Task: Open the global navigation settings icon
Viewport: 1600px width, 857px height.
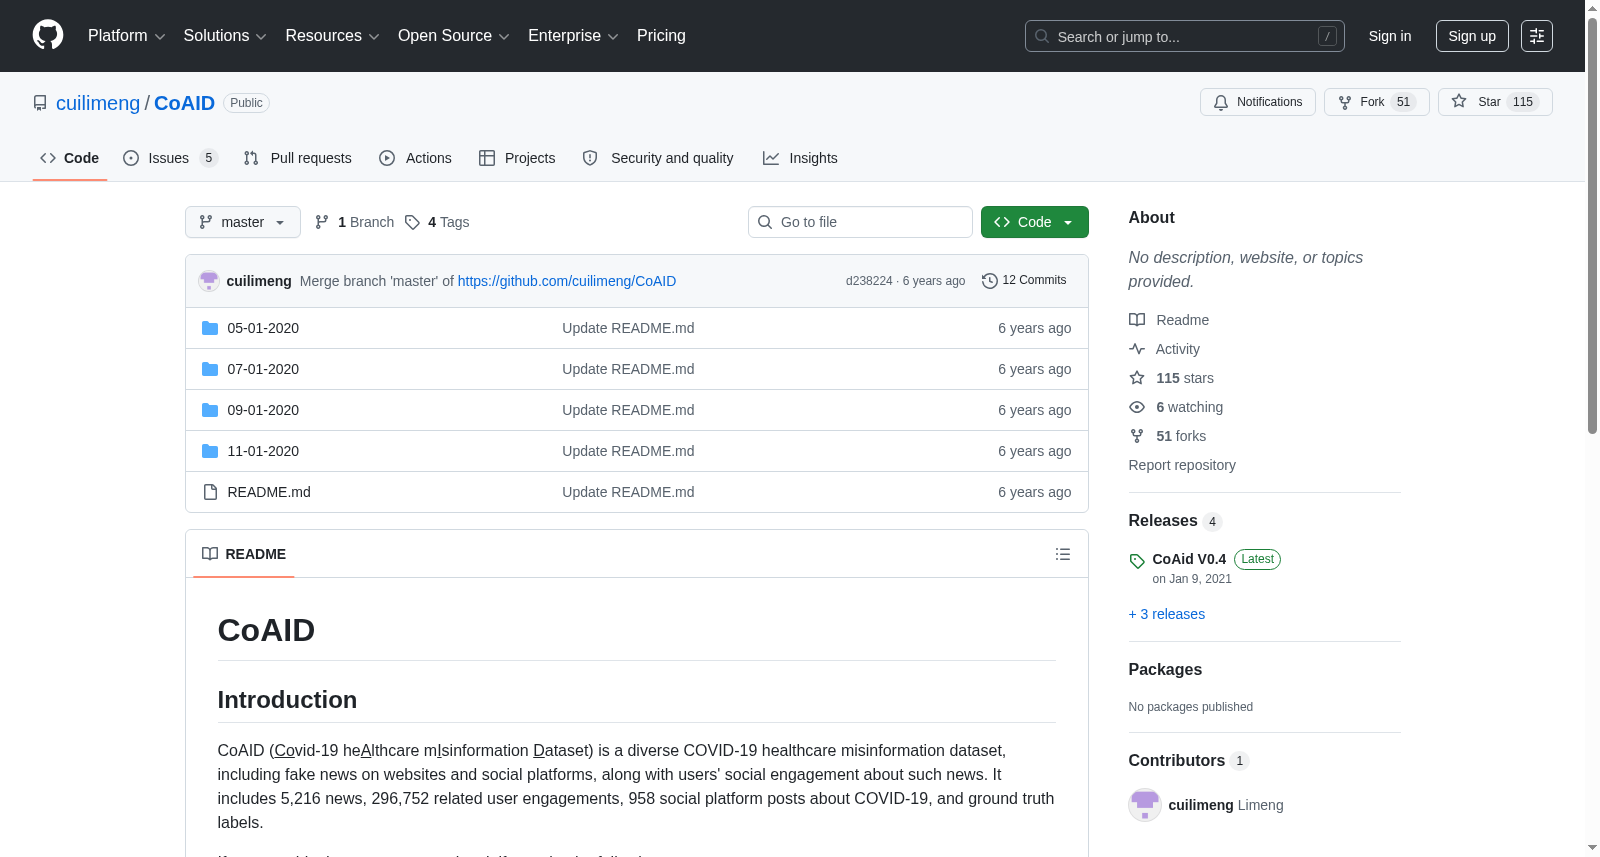Action: pos(1537,36)
